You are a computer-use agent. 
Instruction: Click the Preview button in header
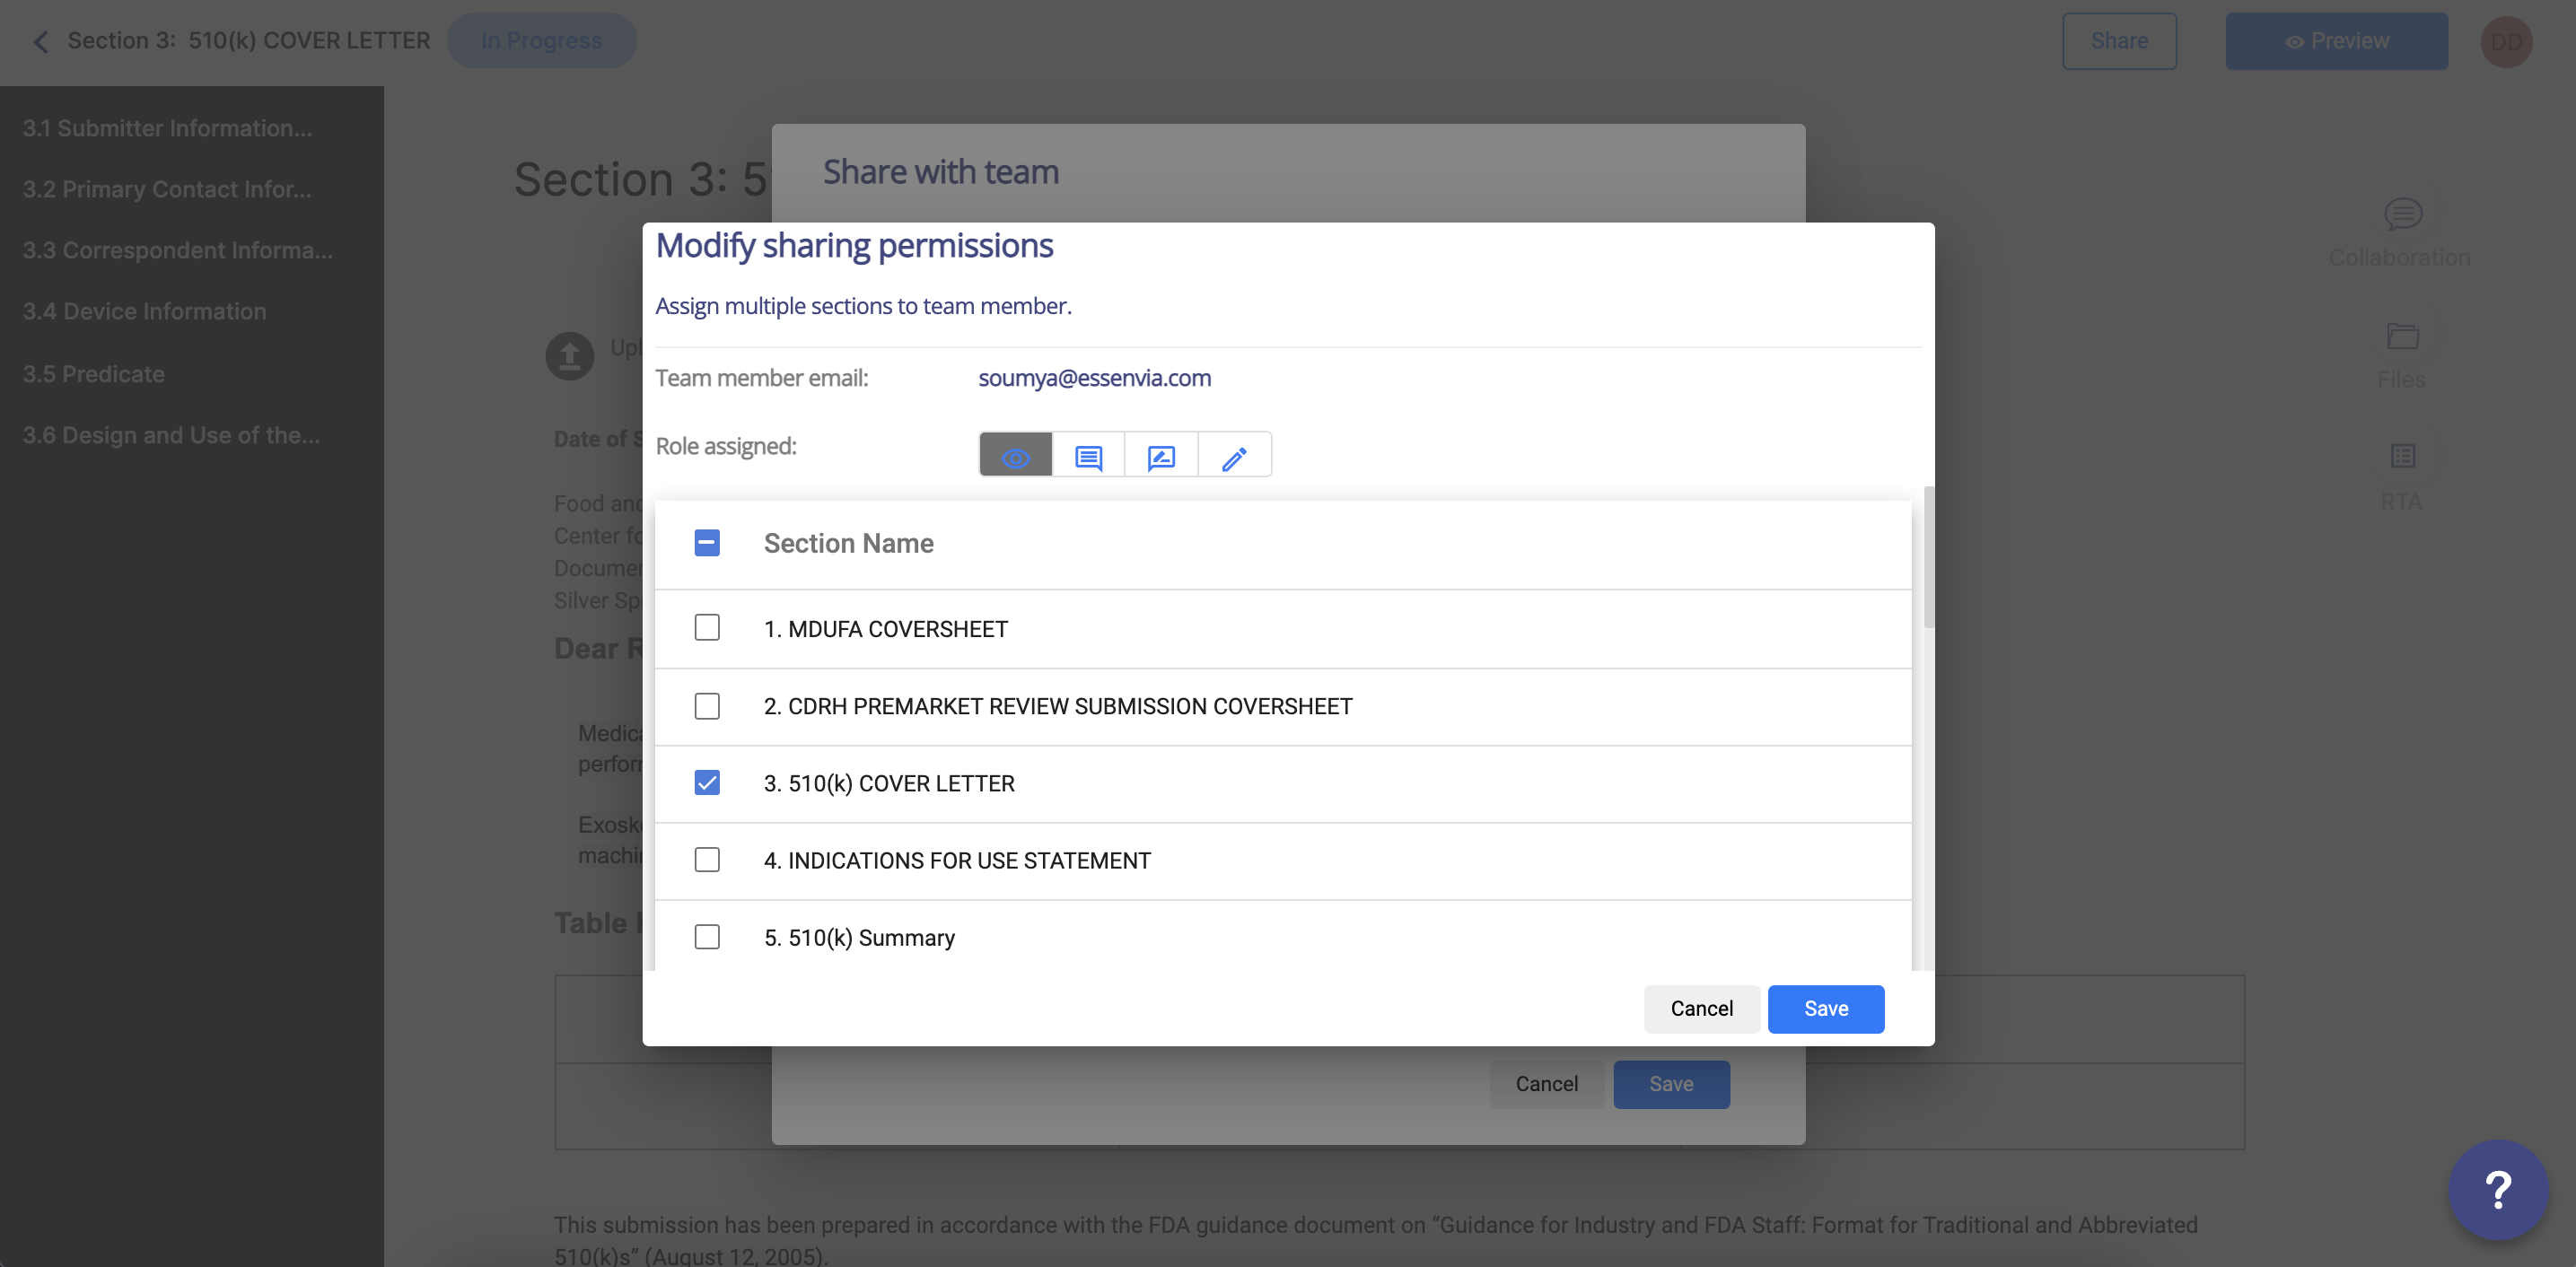(x=2336, y=41)
